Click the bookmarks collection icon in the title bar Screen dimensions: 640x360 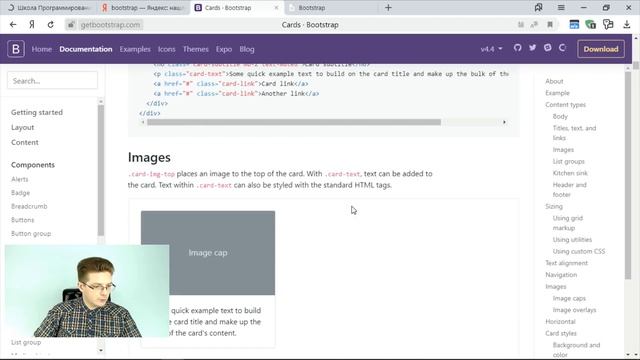(539, 7)
